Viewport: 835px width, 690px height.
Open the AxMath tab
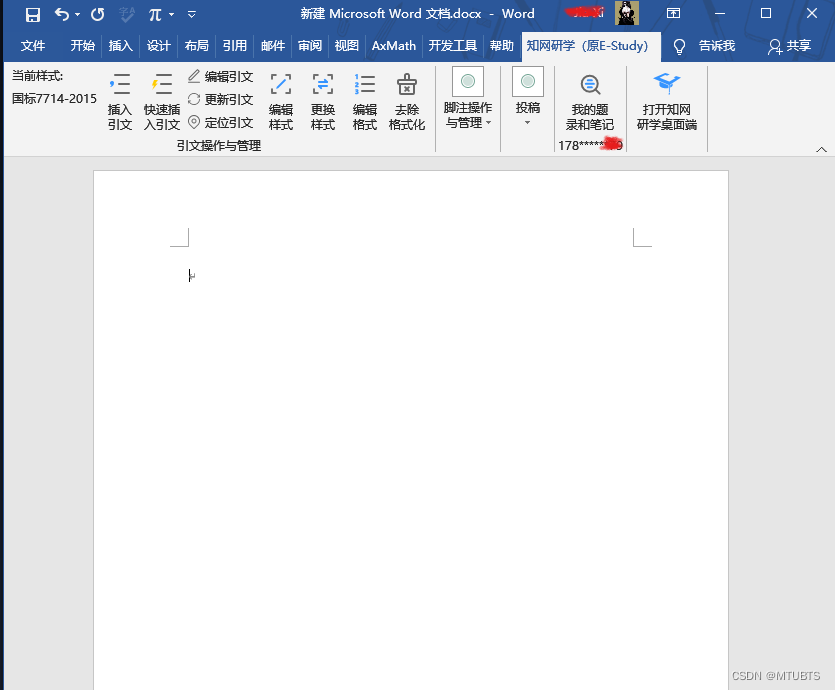pos(394,46)
